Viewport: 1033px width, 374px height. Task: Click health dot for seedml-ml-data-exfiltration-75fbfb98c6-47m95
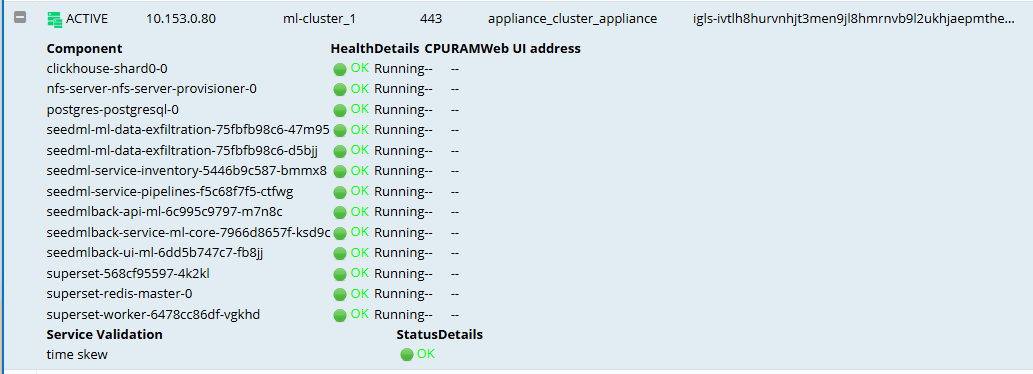point(340,130)
